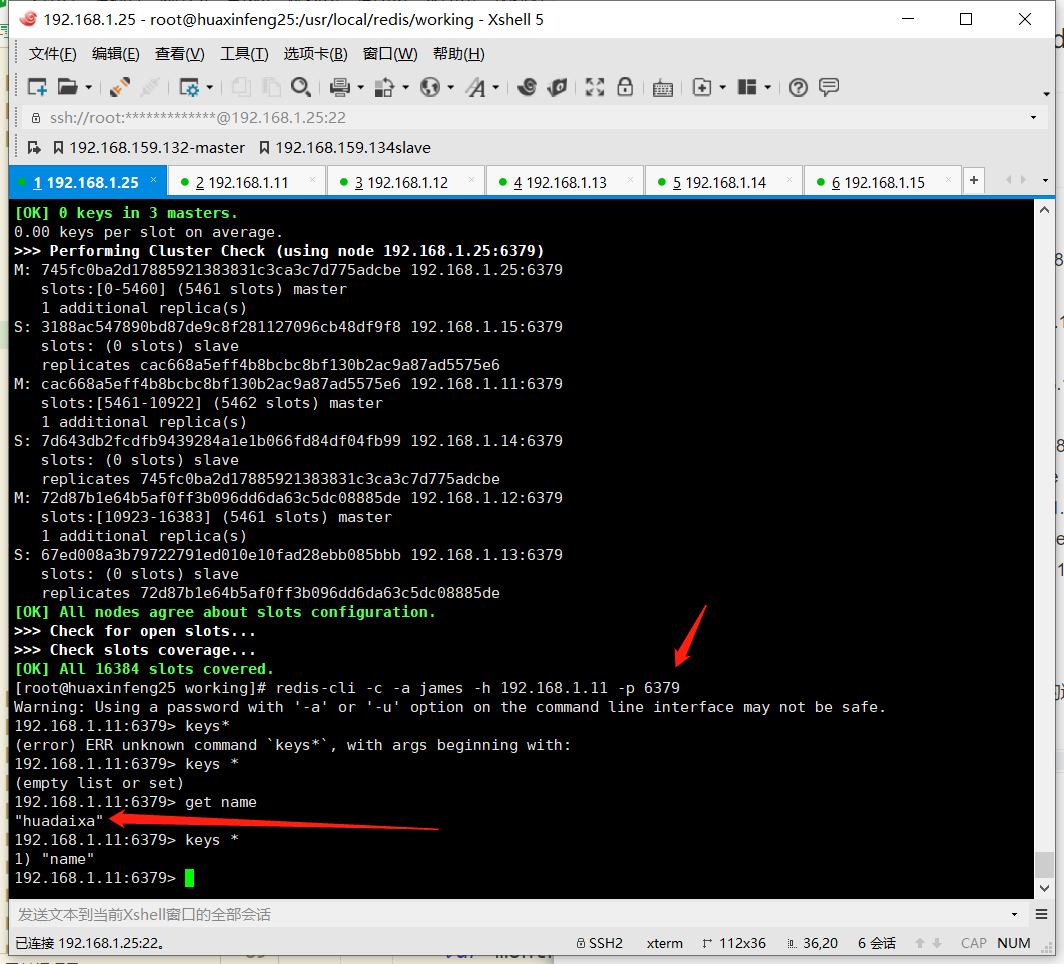Open the 窗口(W) menu
This screenshot has width=1064, height=964.
coord(390,54)
